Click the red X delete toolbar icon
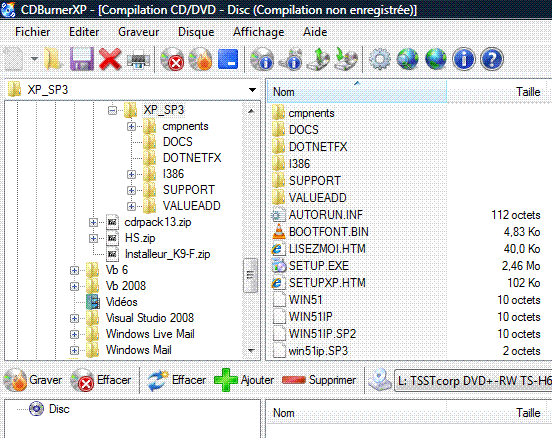The height and width of the screenshot is (438, 552). 110,59
